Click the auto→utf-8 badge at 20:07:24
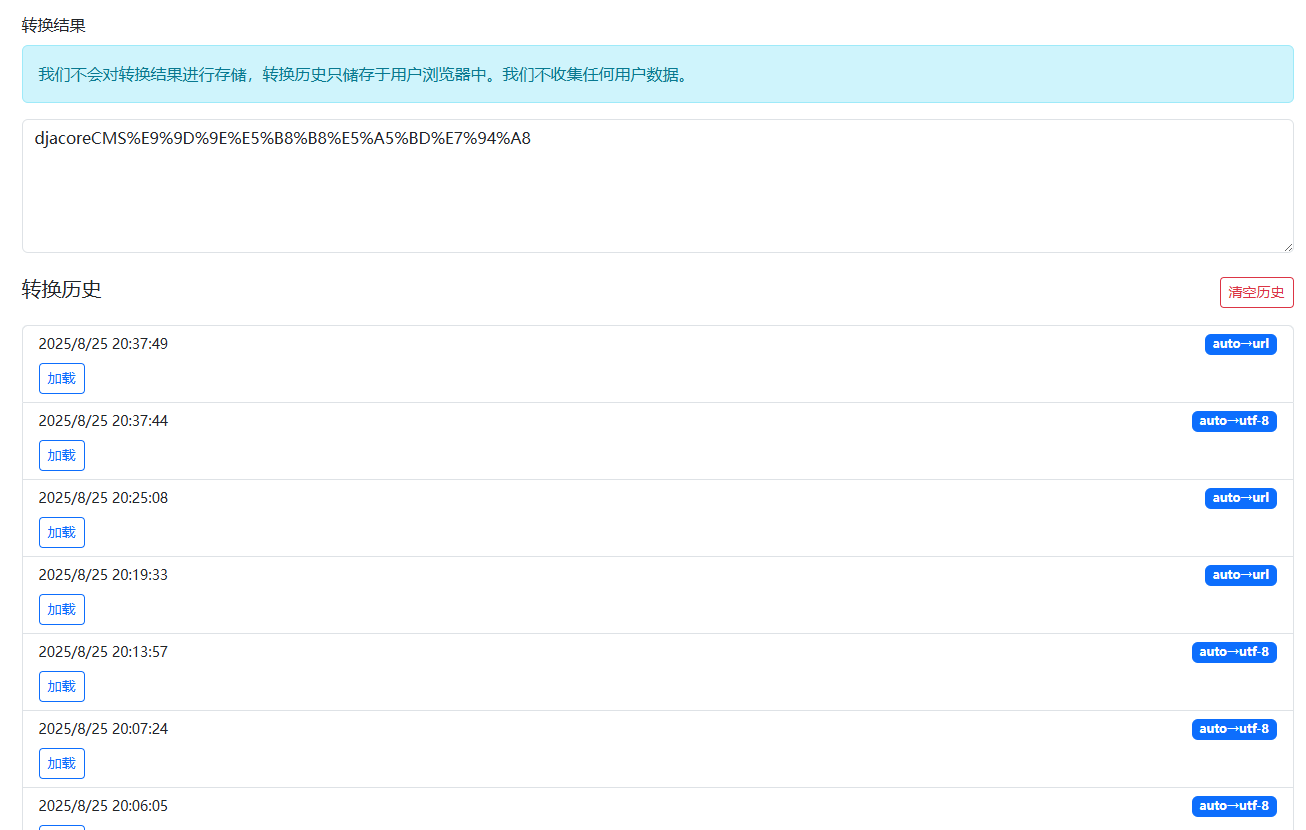 click(1233, 729)
